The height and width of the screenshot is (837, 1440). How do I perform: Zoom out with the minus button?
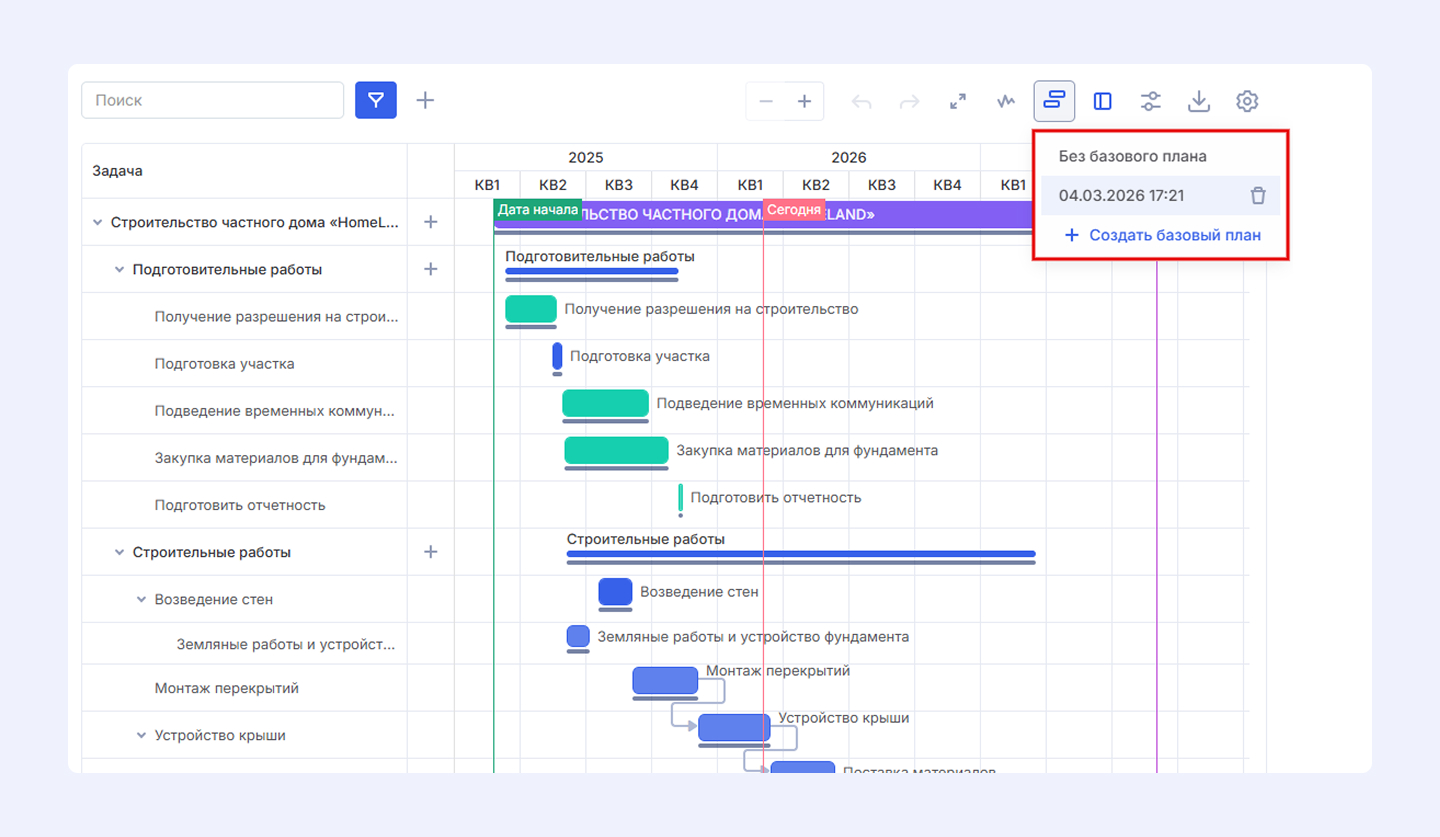[766, 101]
